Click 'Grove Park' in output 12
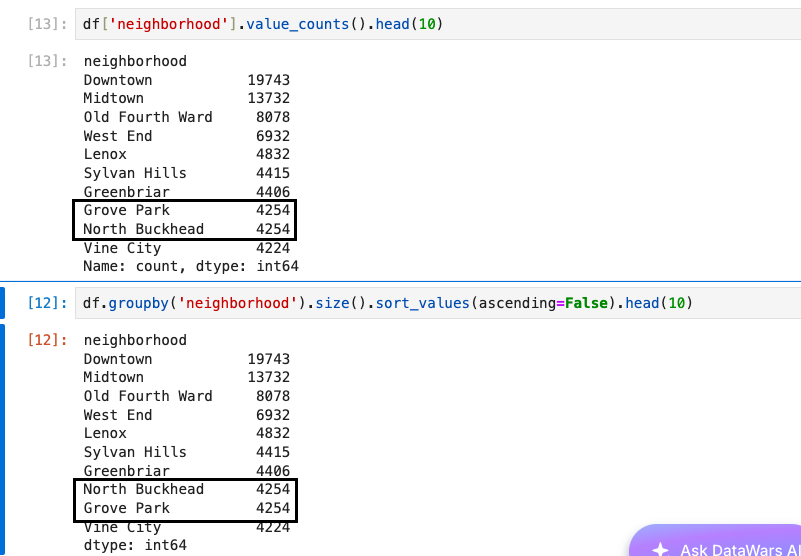Viewport: 801px width, 556px height. [127, 508]
